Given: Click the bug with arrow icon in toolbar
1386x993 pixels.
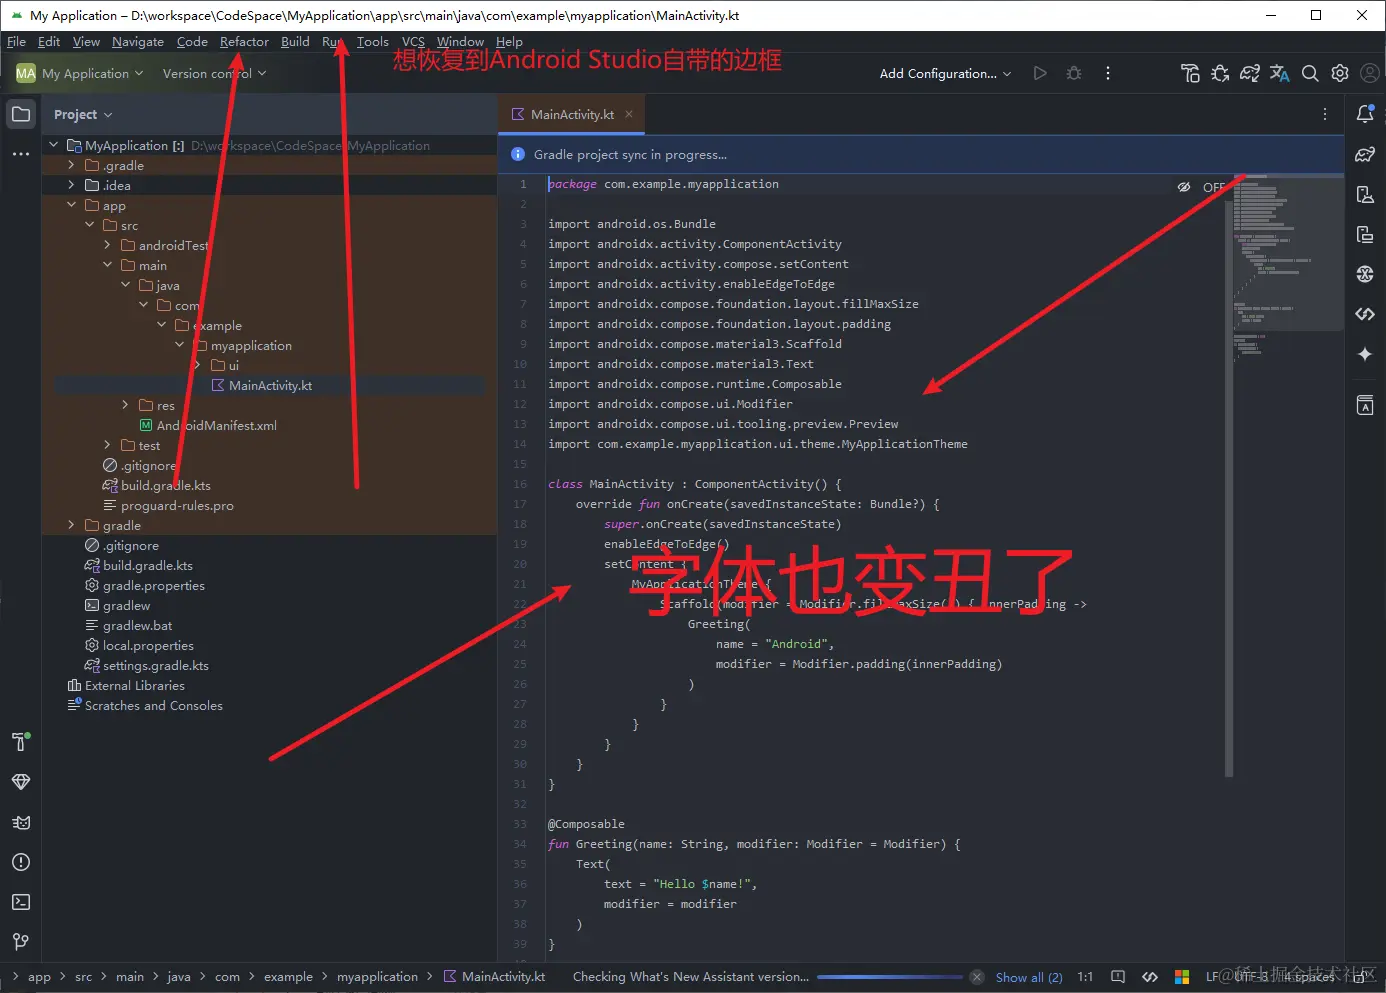Looking at the screenshot, I should 1220,73.
